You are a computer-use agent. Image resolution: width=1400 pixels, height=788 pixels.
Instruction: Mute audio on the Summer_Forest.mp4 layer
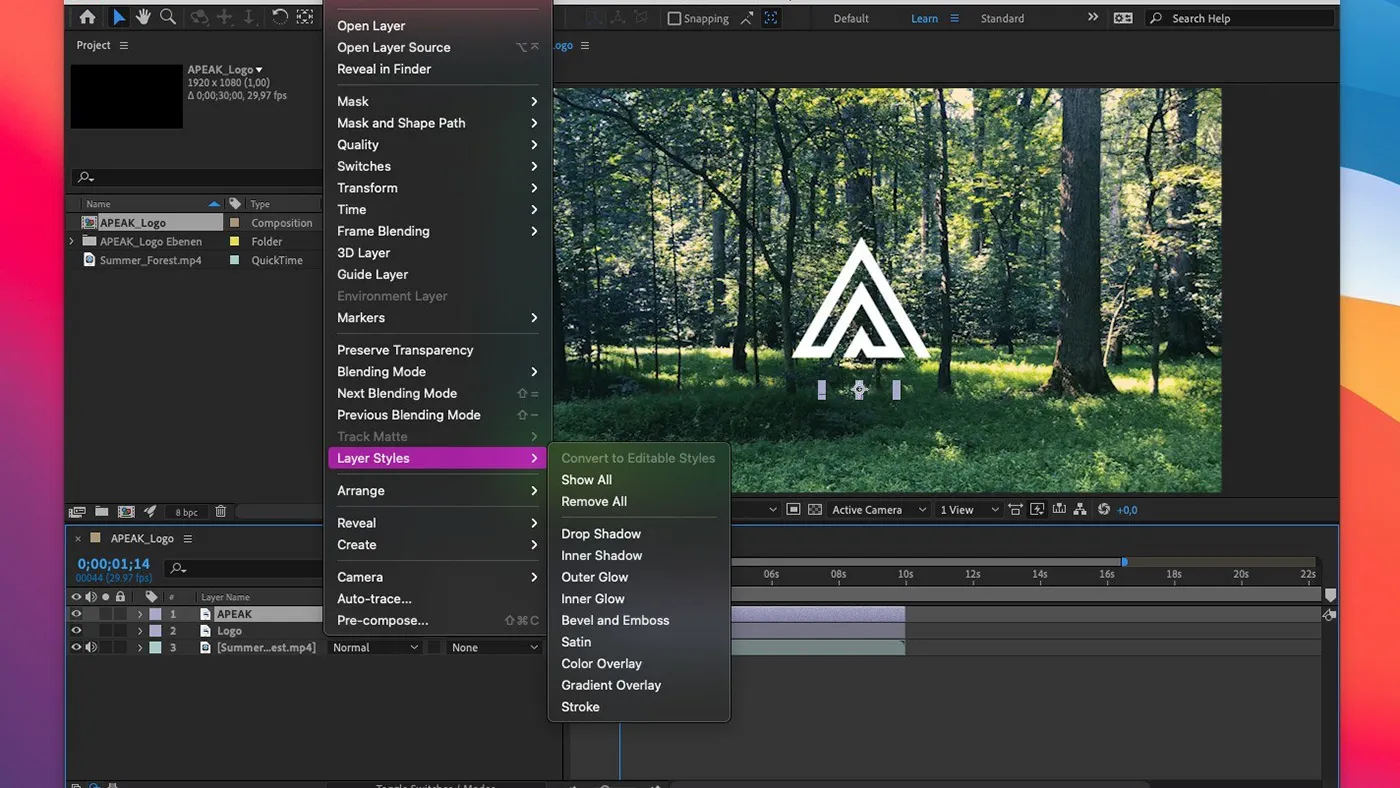click(x=90, y=647)
